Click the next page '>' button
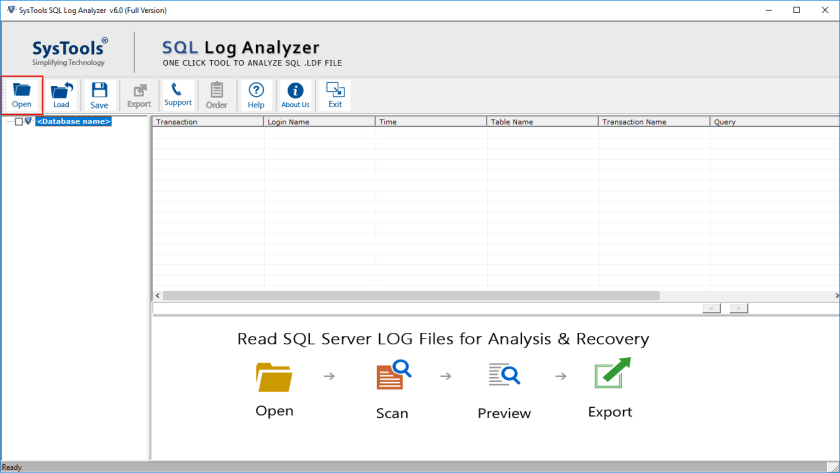This screenshot has height=473, width=840. (x=738, y=308)
